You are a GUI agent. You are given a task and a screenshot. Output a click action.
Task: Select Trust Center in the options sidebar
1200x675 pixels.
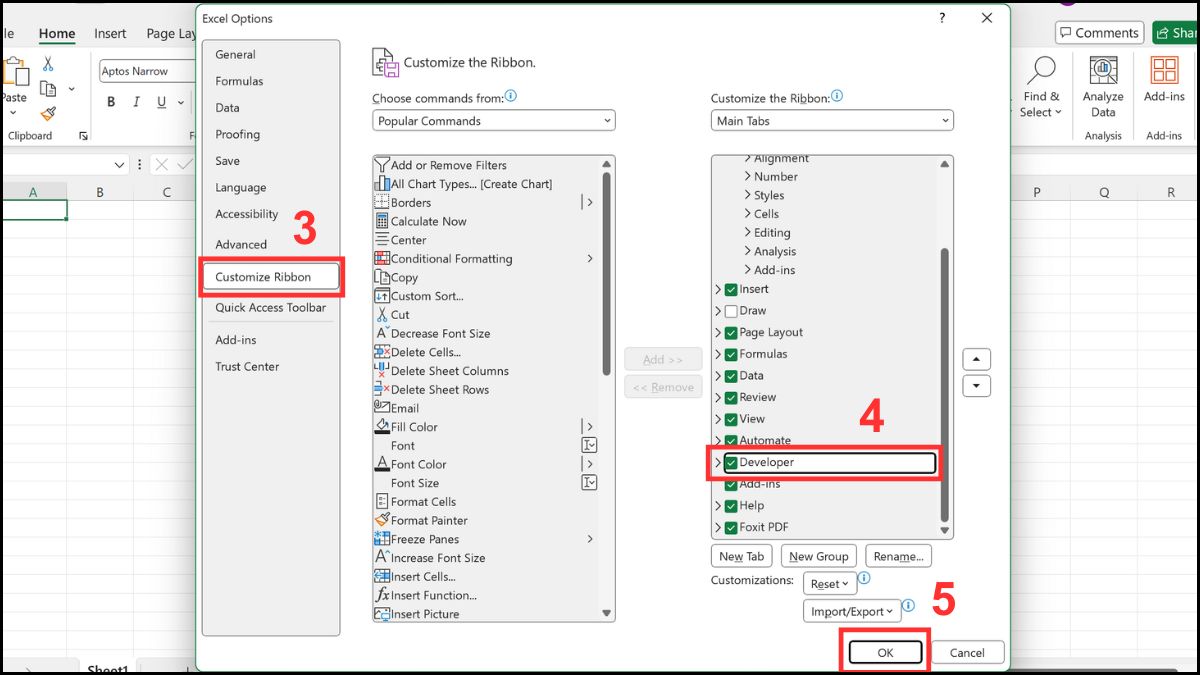point(248,366)
